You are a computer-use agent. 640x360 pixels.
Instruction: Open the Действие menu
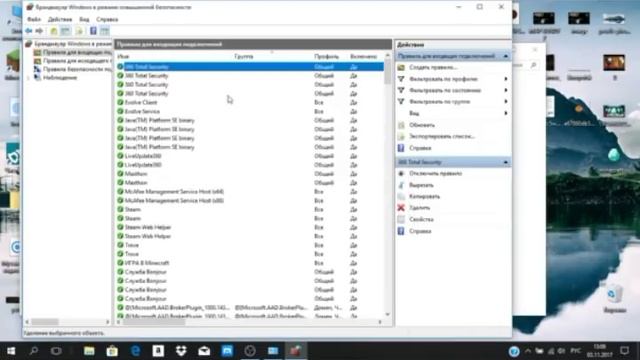[60, 19]
